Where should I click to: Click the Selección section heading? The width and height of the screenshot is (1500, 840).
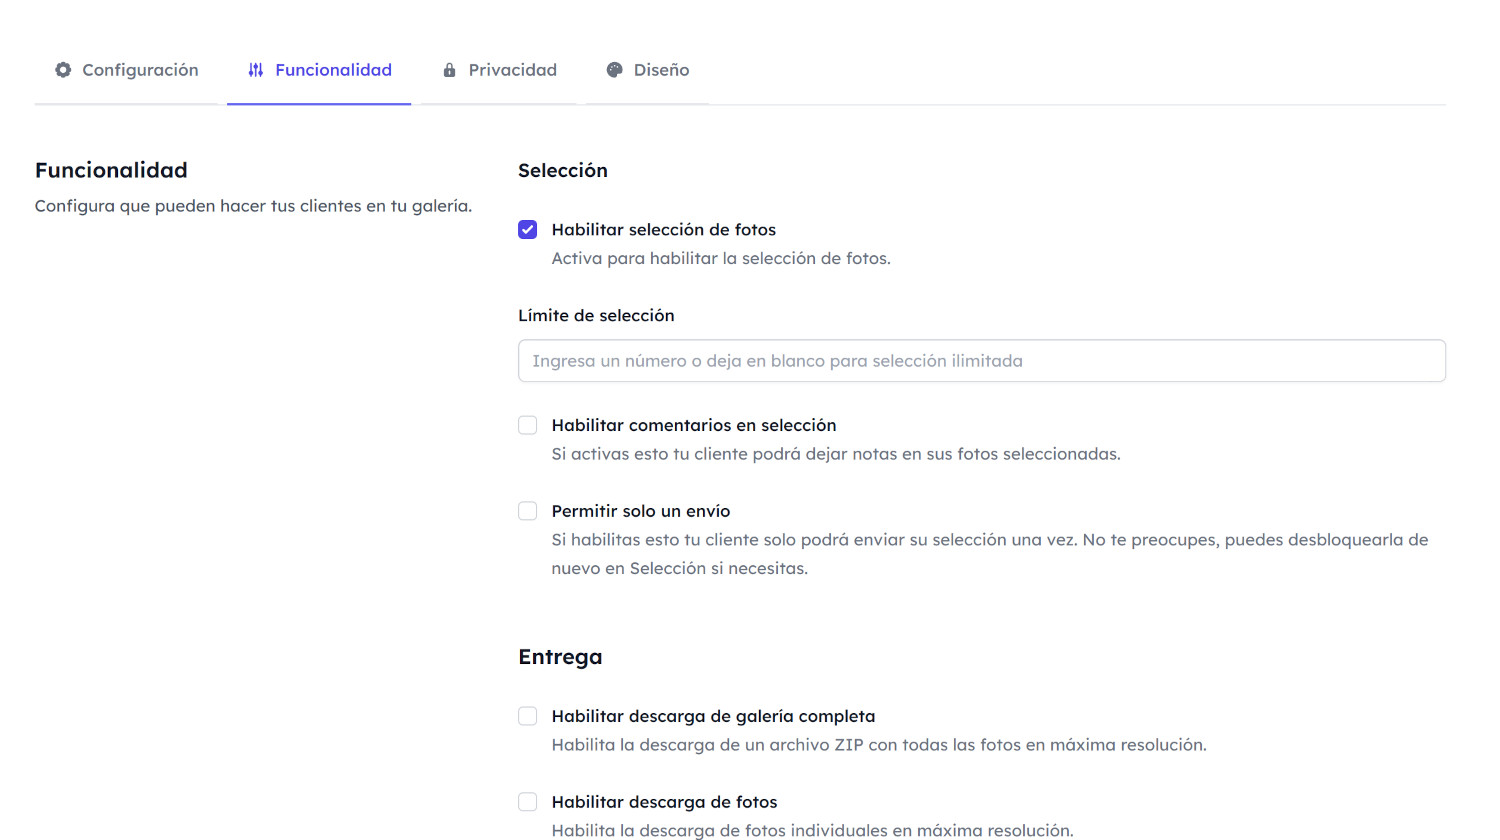point(563,170)
